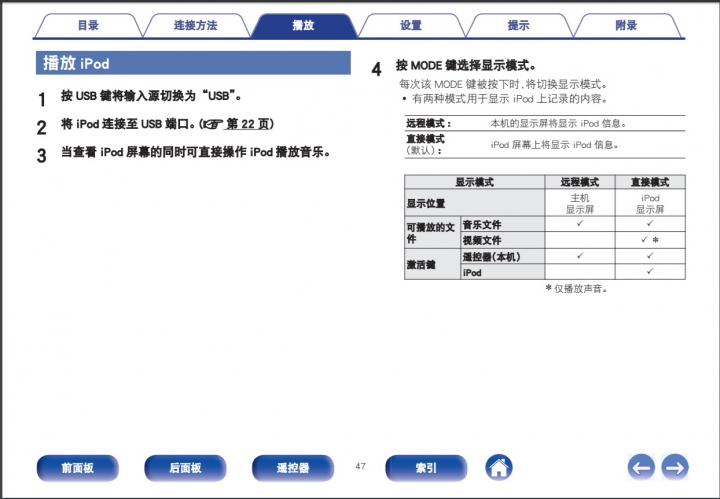This screenshot has width=720, height=499.
Task: Click the ＊仅播放声音 footnote
Action: (x=576, y=289)
